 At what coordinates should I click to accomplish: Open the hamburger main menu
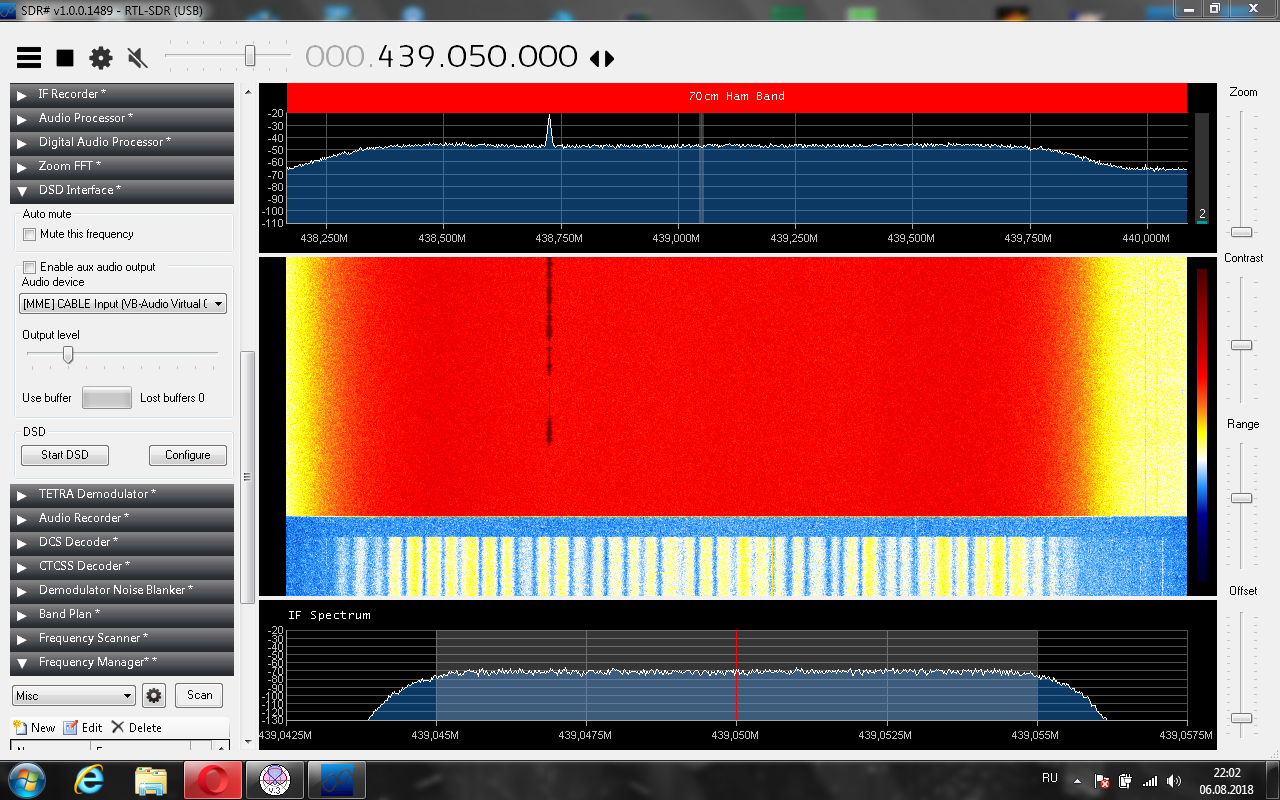29,58
